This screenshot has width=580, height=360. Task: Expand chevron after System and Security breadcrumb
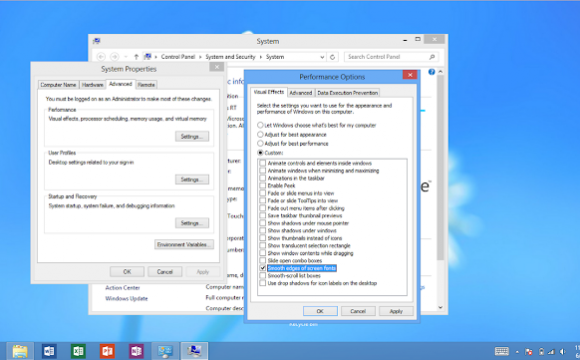(260, 57)
